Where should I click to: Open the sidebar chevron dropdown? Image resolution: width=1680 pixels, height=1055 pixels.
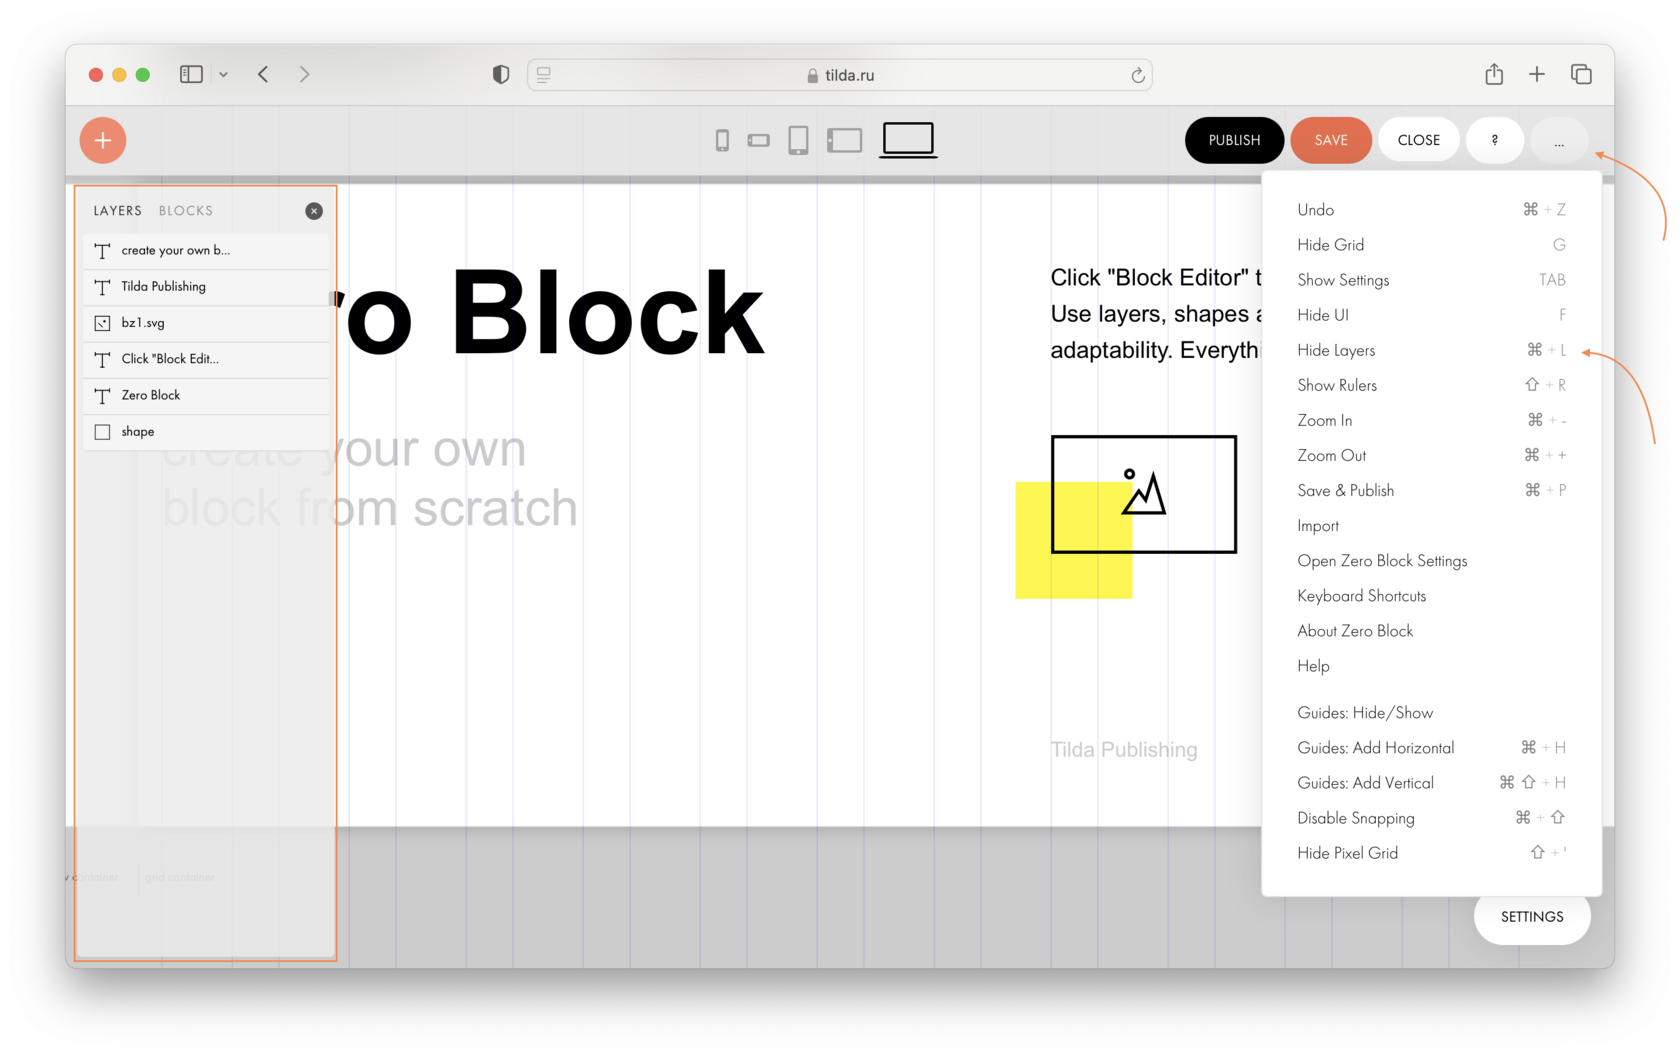point(224,74)
